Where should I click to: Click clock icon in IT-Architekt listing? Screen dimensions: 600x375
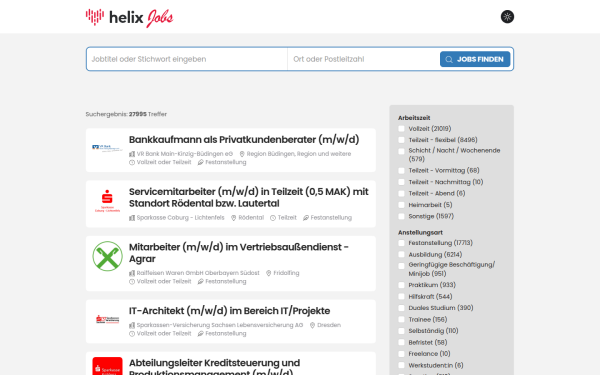(x=132, y=334)
